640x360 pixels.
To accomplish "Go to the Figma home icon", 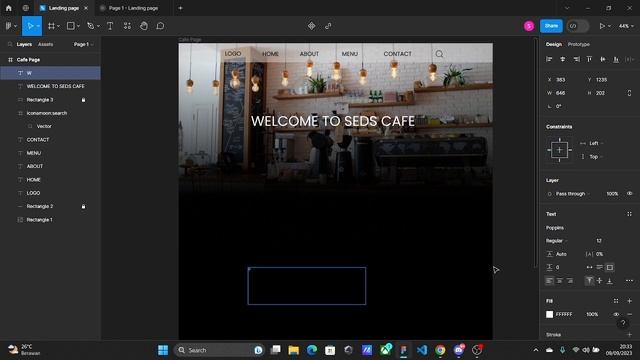I will coord(9,8).
